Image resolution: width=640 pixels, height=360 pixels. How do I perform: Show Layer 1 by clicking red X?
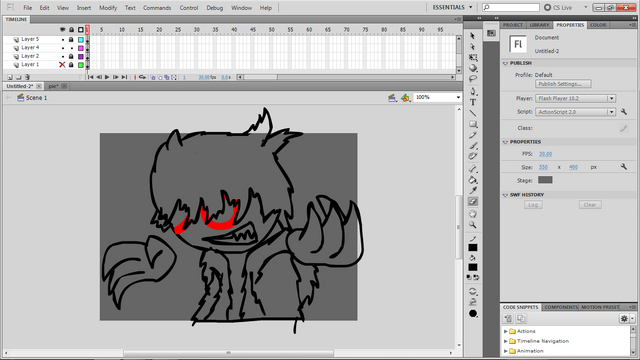pyautogui.click(x=62, y=64)
